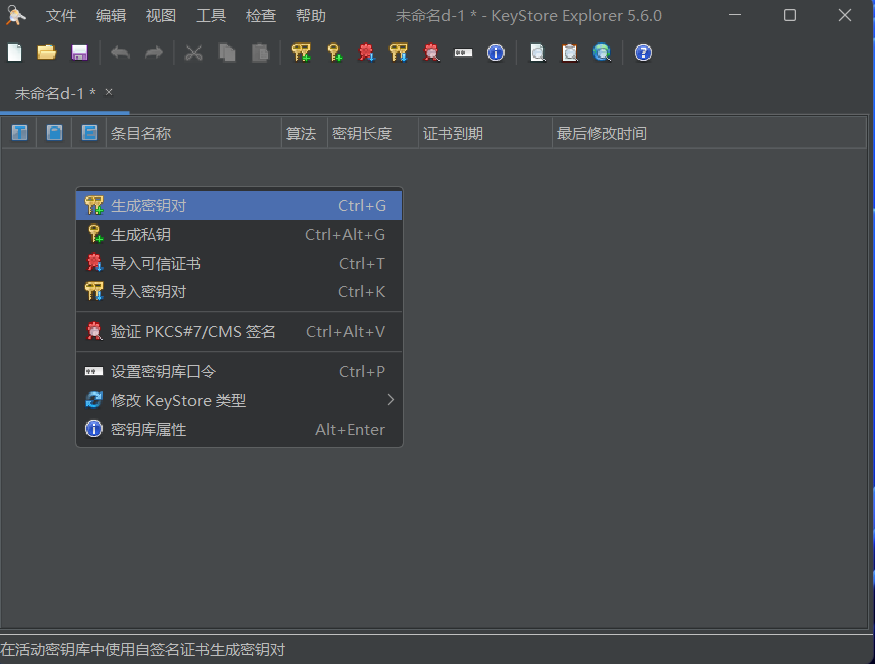This screenshot has width=875, height=664.
Task: Click the examine clipboard toolbar icon
Action: (x=570, y=53)
